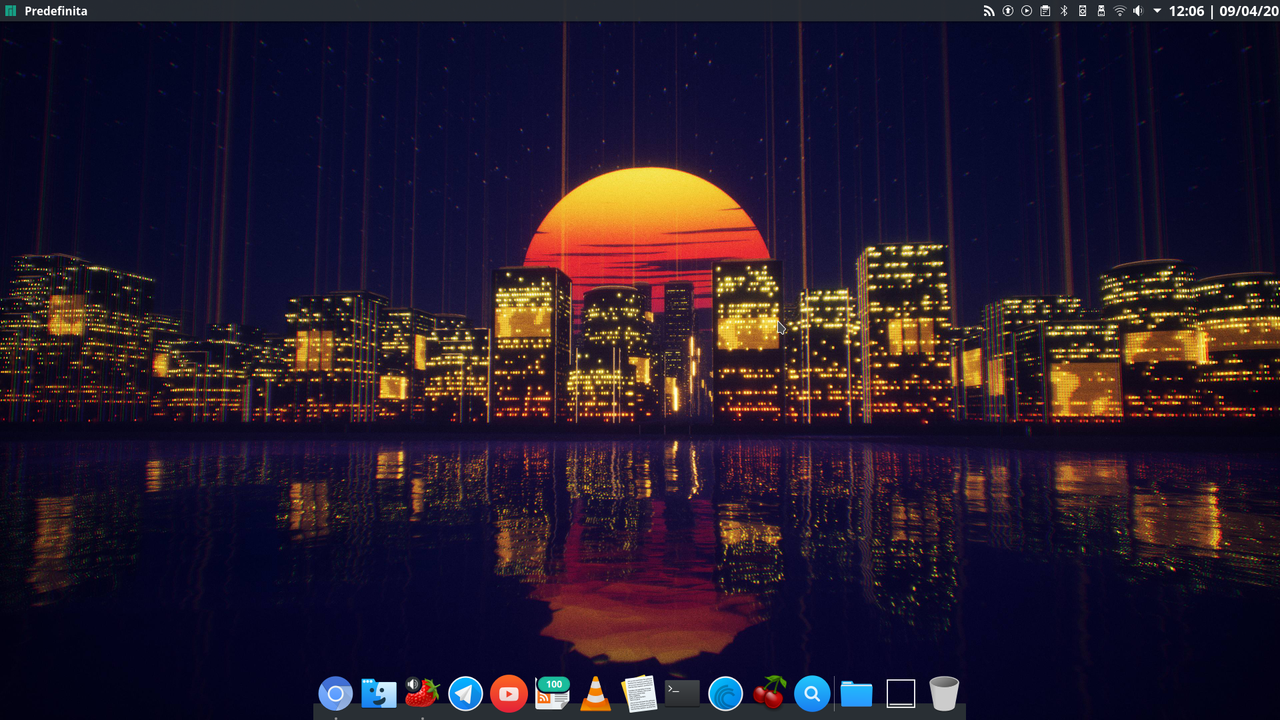The image size is (1280, 720).
Task: Open the blue spiral torrent client icon
Action: pos(725,693)
